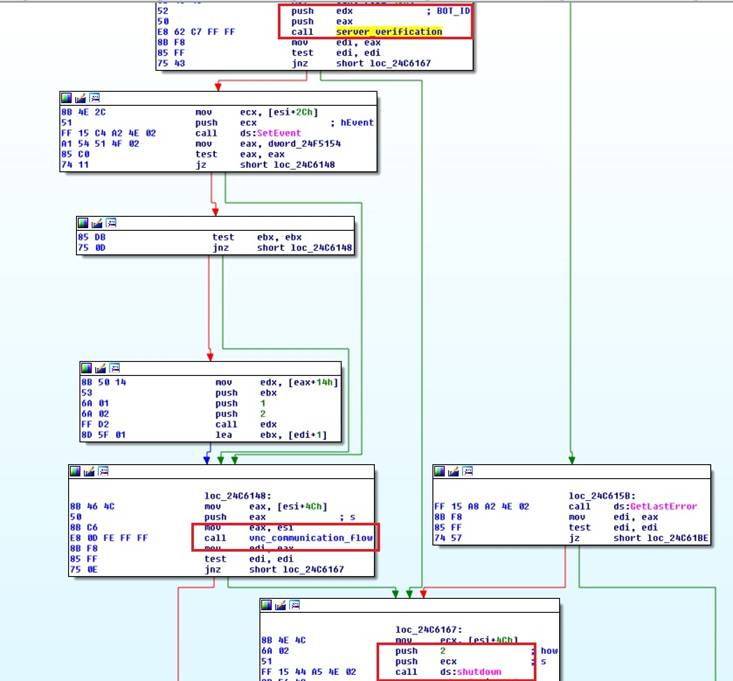Image resolution: width=733 pixels, height=681 pixels.
Task: Click the group nodes icon on SetEvent block
Action: (92, 98)
